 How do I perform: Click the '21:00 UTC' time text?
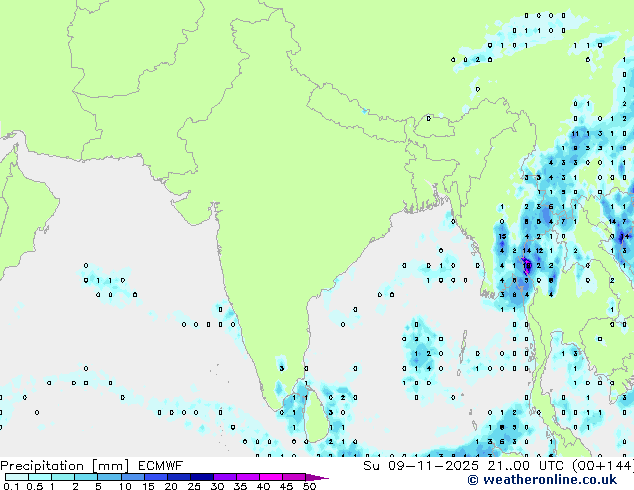(526, 465)
